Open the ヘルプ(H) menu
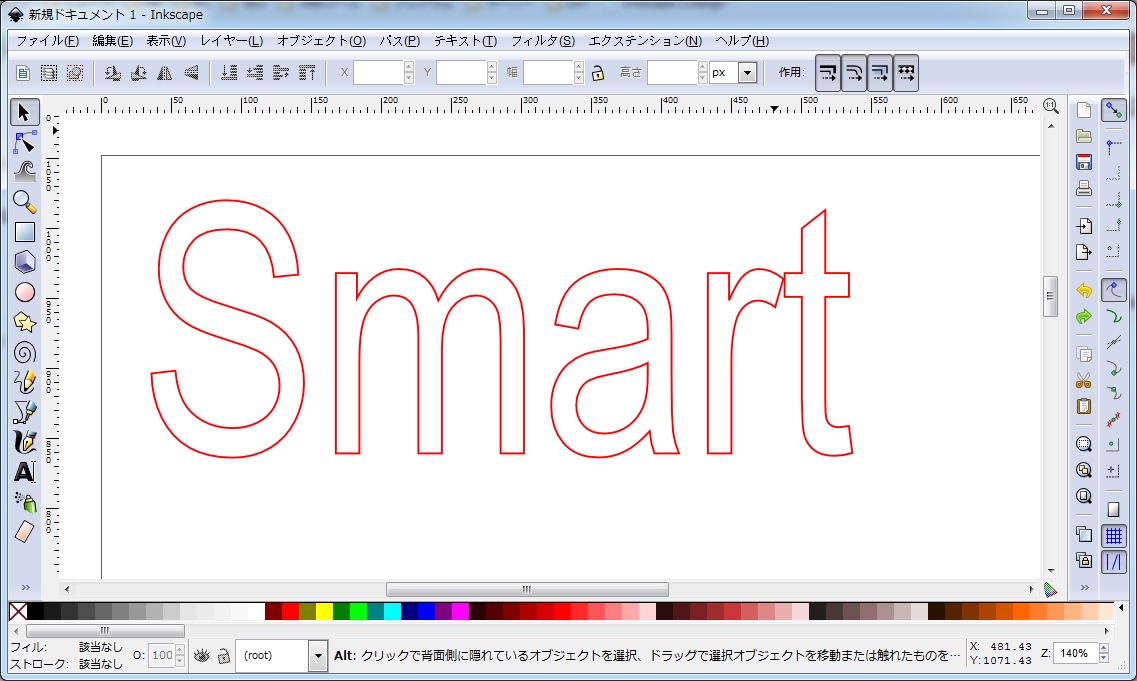The height and width of the screenshot is (681, 1137). click(742, 41)
